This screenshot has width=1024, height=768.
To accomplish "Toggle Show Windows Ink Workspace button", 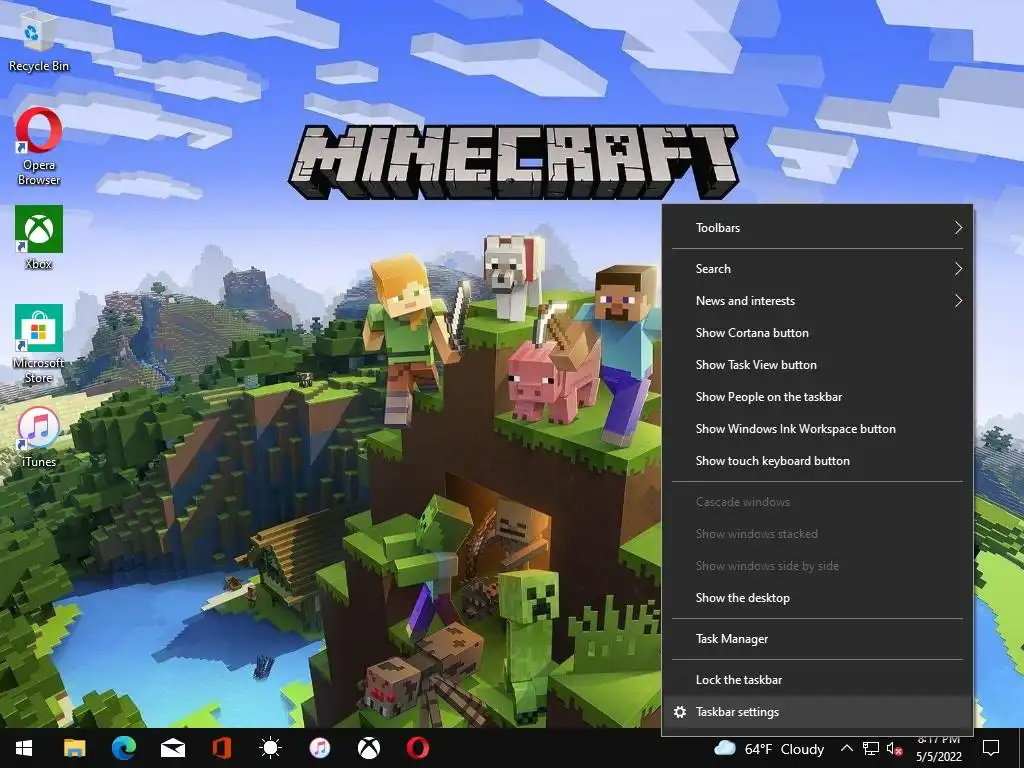I will click(818, 428).
